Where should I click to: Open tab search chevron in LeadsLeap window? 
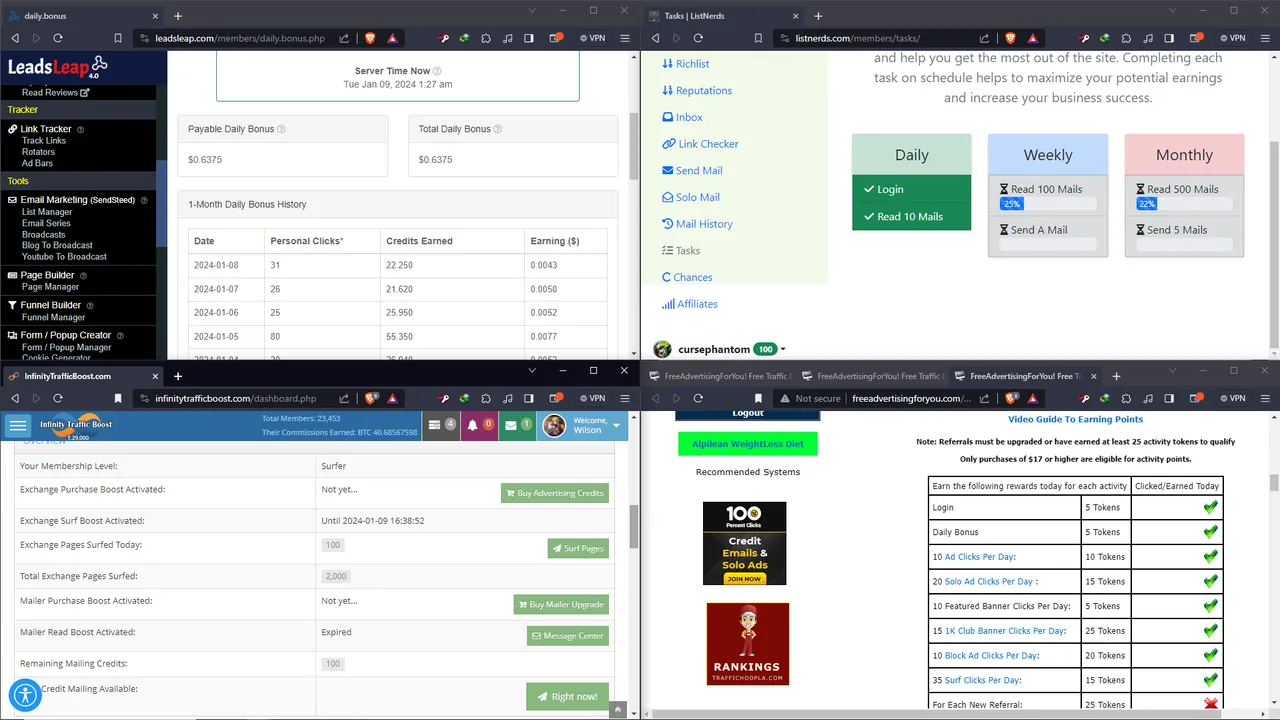[x=531, y=11]
